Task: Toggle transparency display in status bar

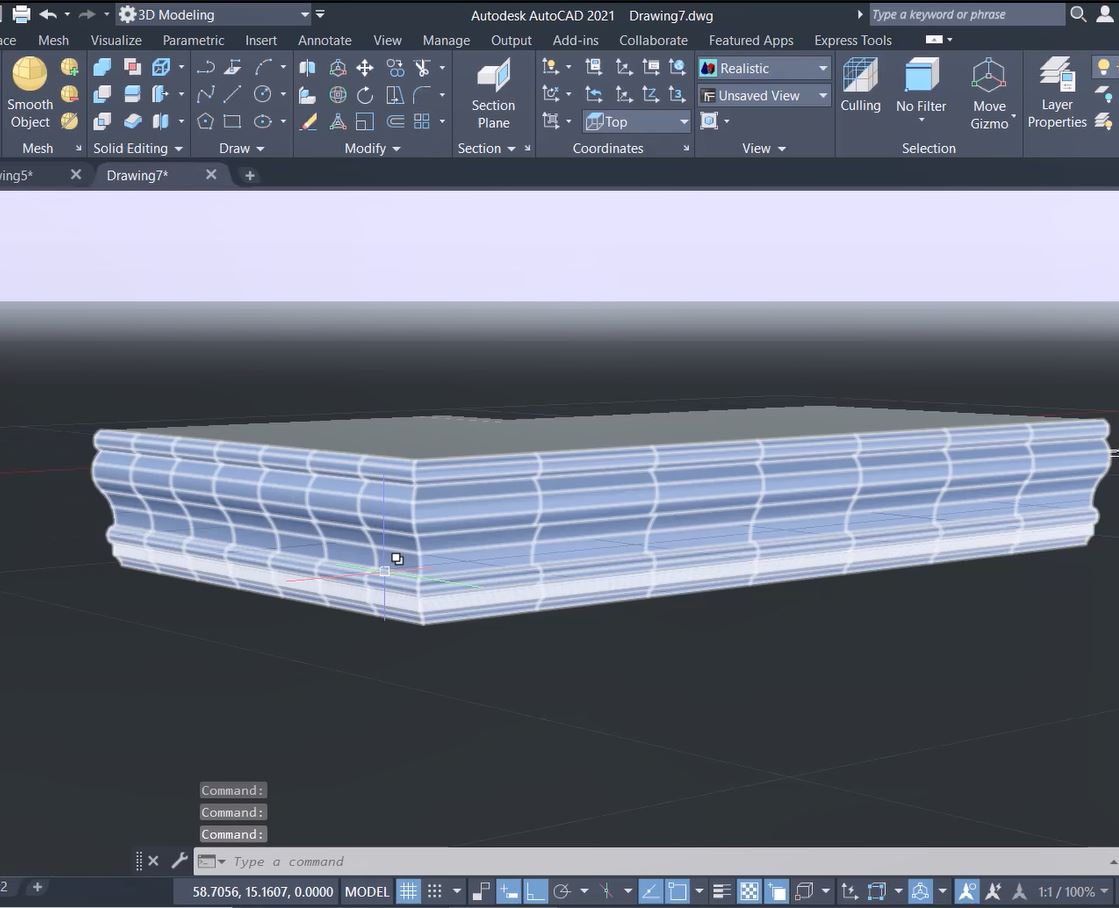Action: 749,891
